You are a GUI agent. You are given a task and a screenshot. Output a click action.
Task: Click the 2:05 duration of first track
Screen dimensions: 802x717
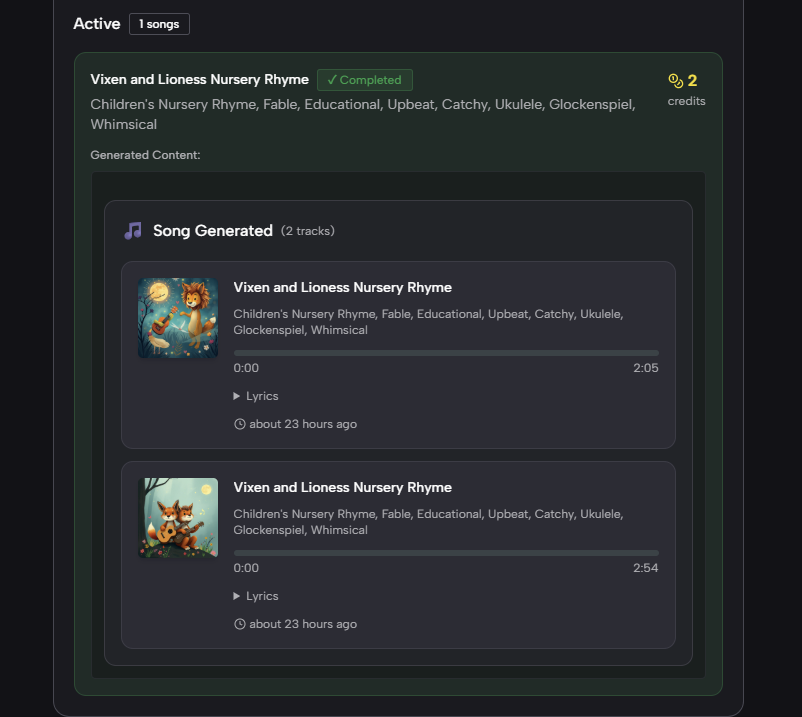coord(645,368)
